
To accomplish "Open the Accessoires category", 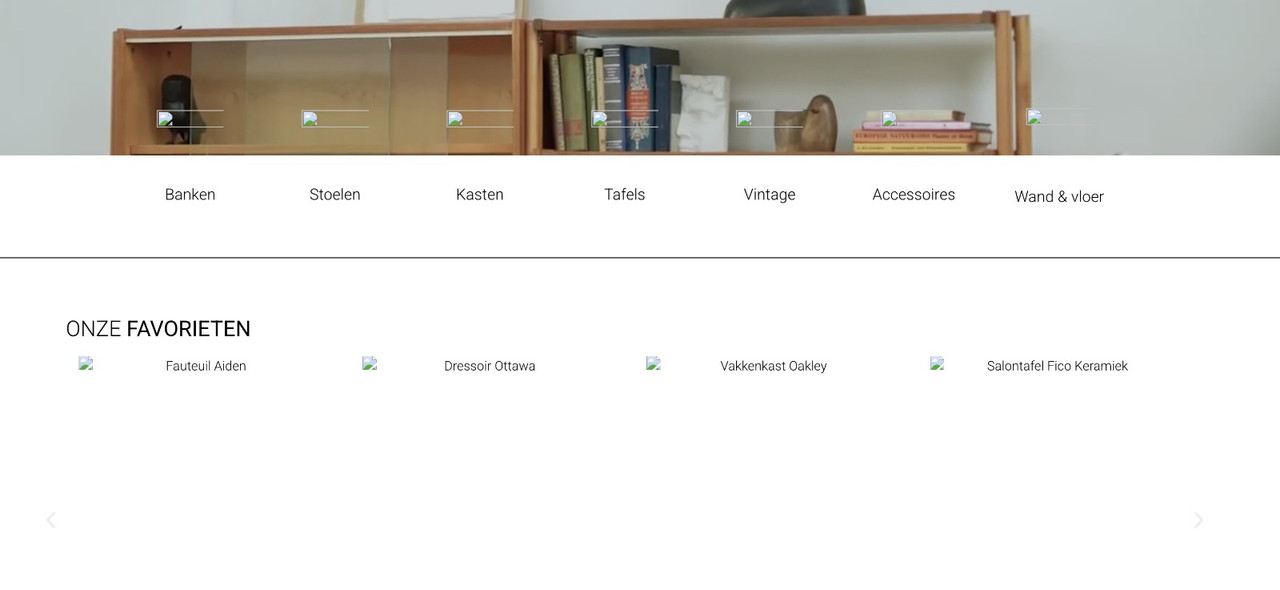I will [914, 194].
